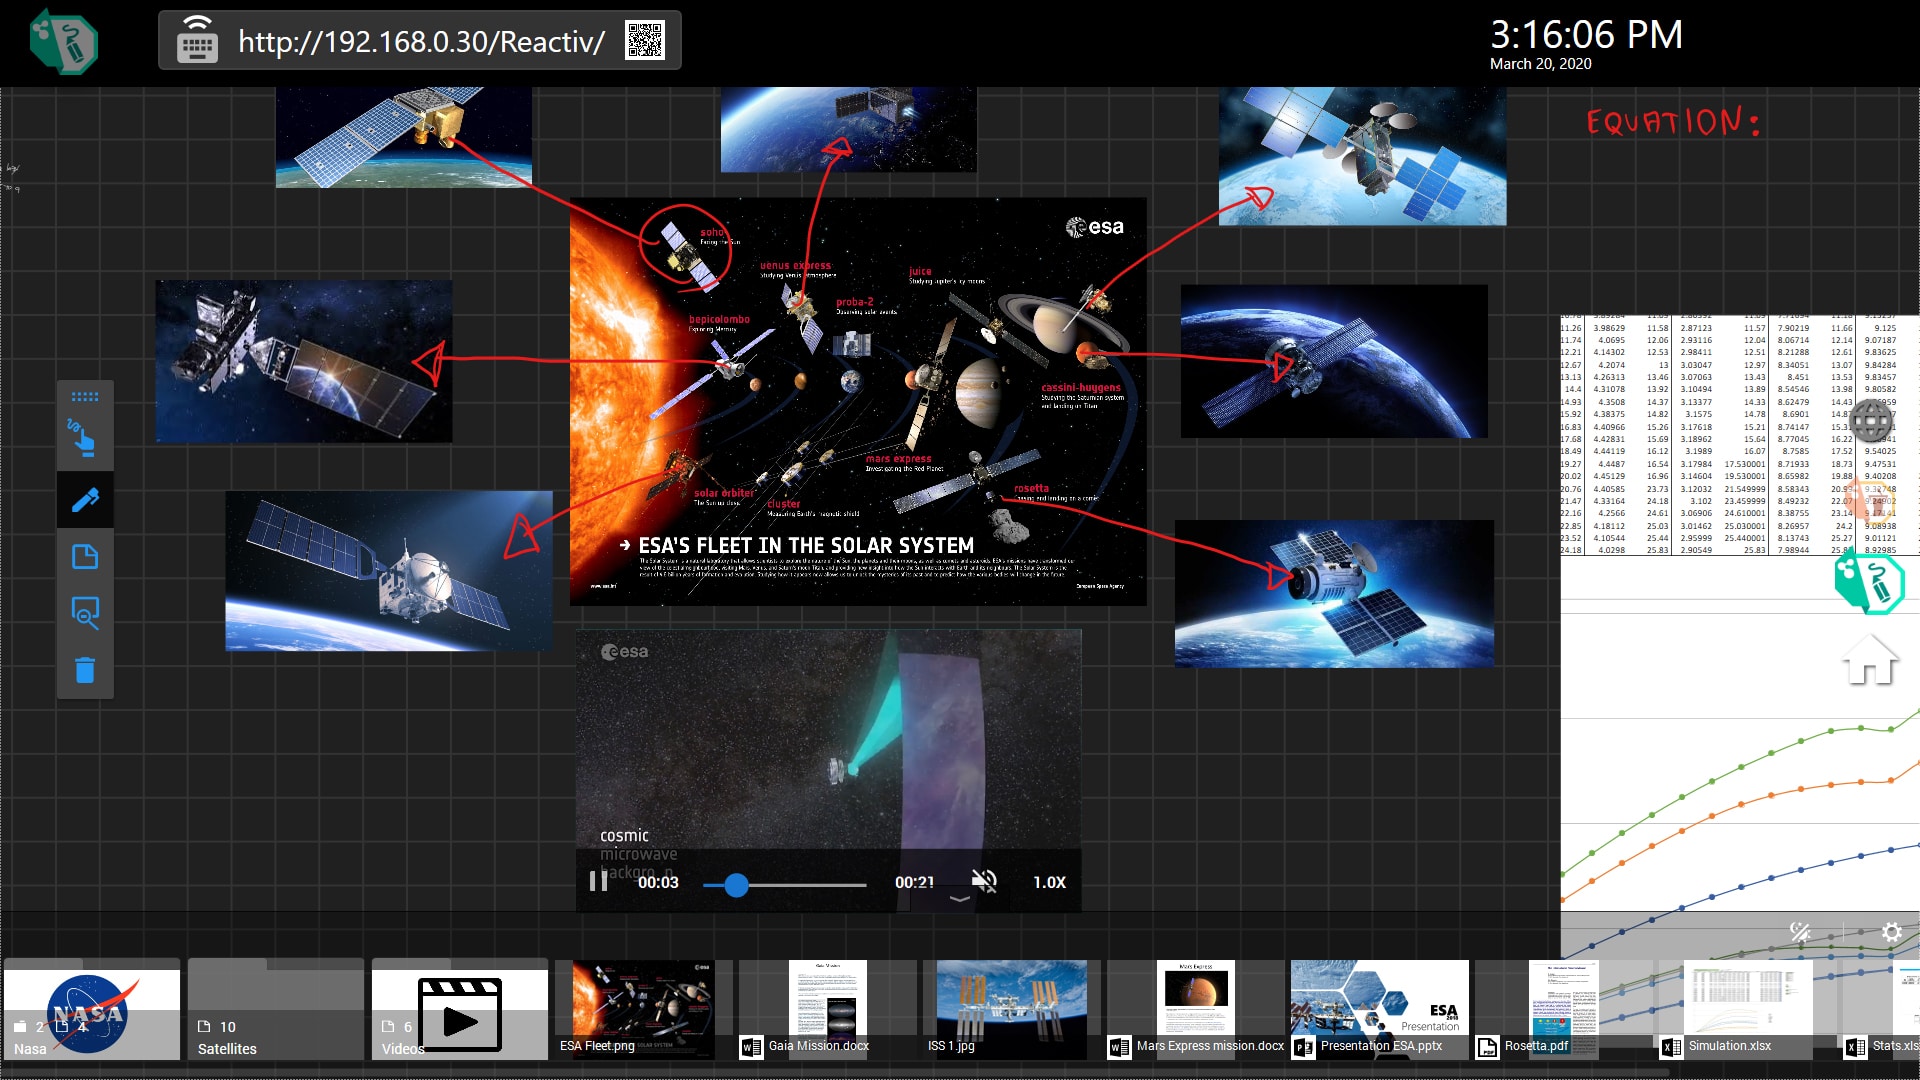This screenshot has width=1920, height=1080.
Task: Click the red EQUATION handwritten note
Action: click(x=1672, y=121)
